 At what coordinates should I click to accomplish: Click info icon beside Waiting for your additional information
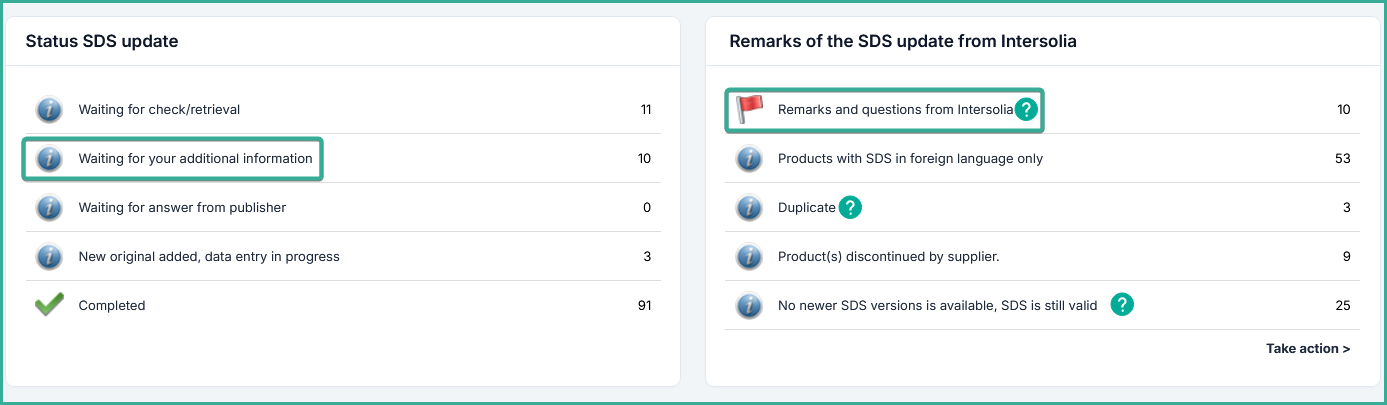[49, 159]
